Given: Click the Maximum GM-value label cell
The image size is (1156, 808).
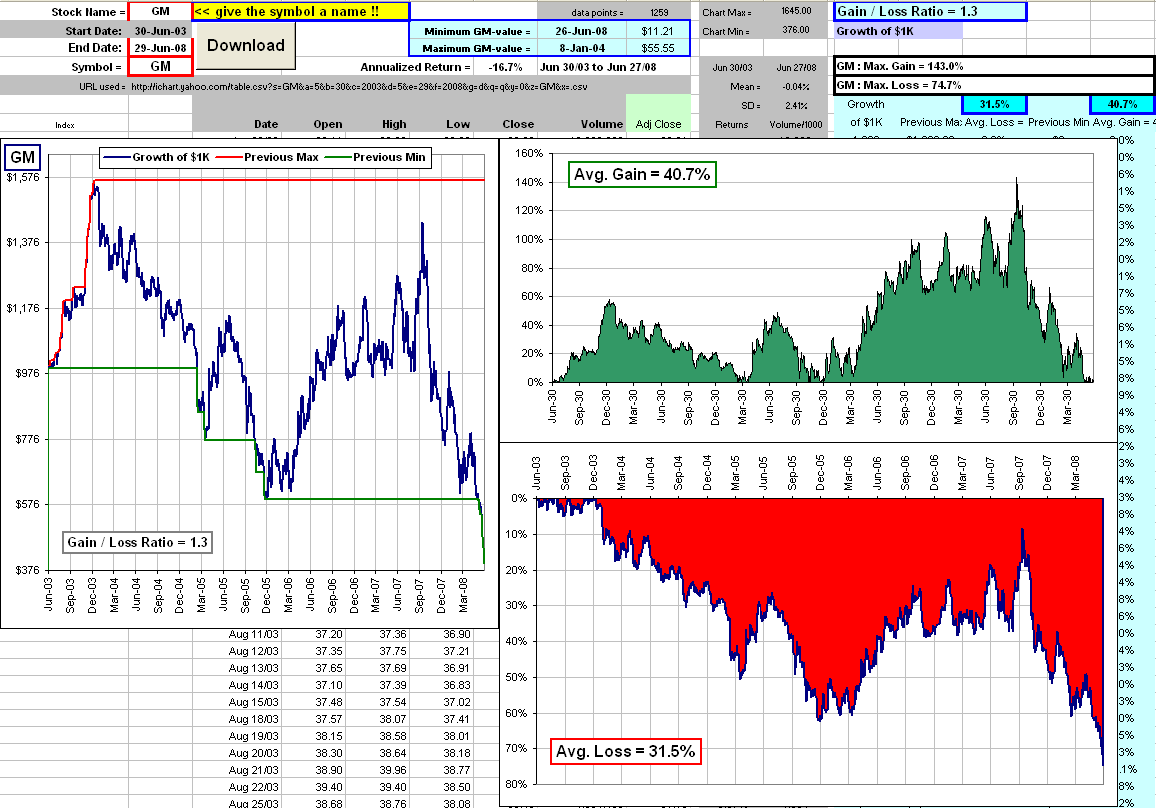Looking at the screenshot, I should coord(473,49).
